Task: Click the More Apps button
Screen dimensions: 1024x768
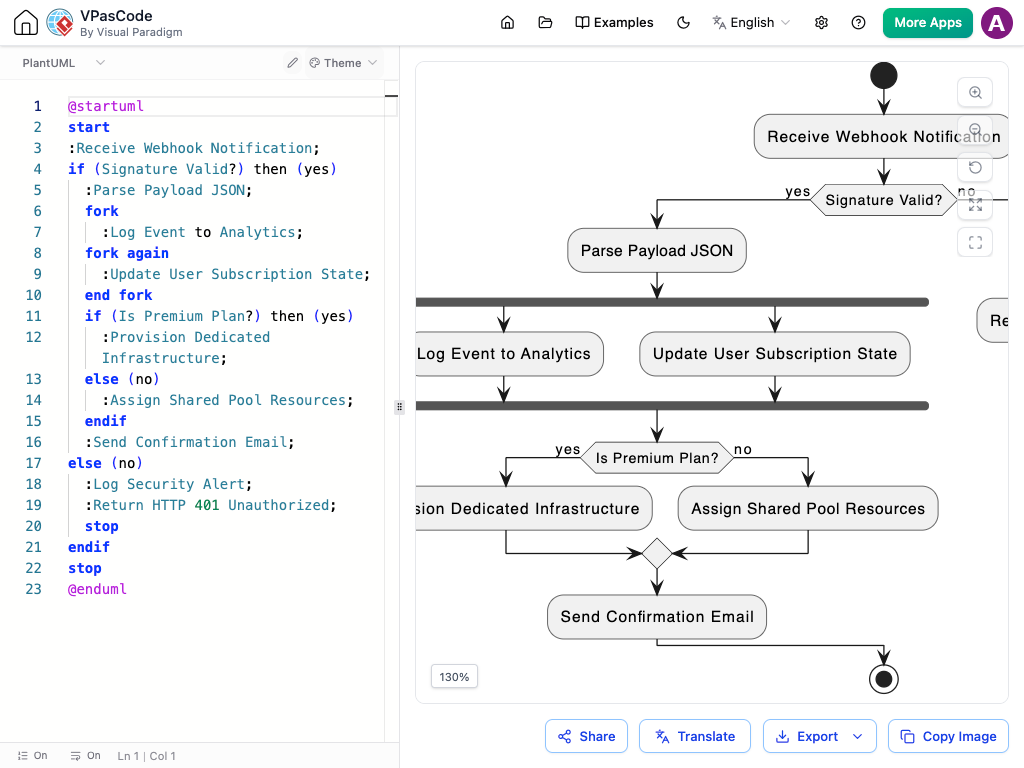Action: click(927, 23)
